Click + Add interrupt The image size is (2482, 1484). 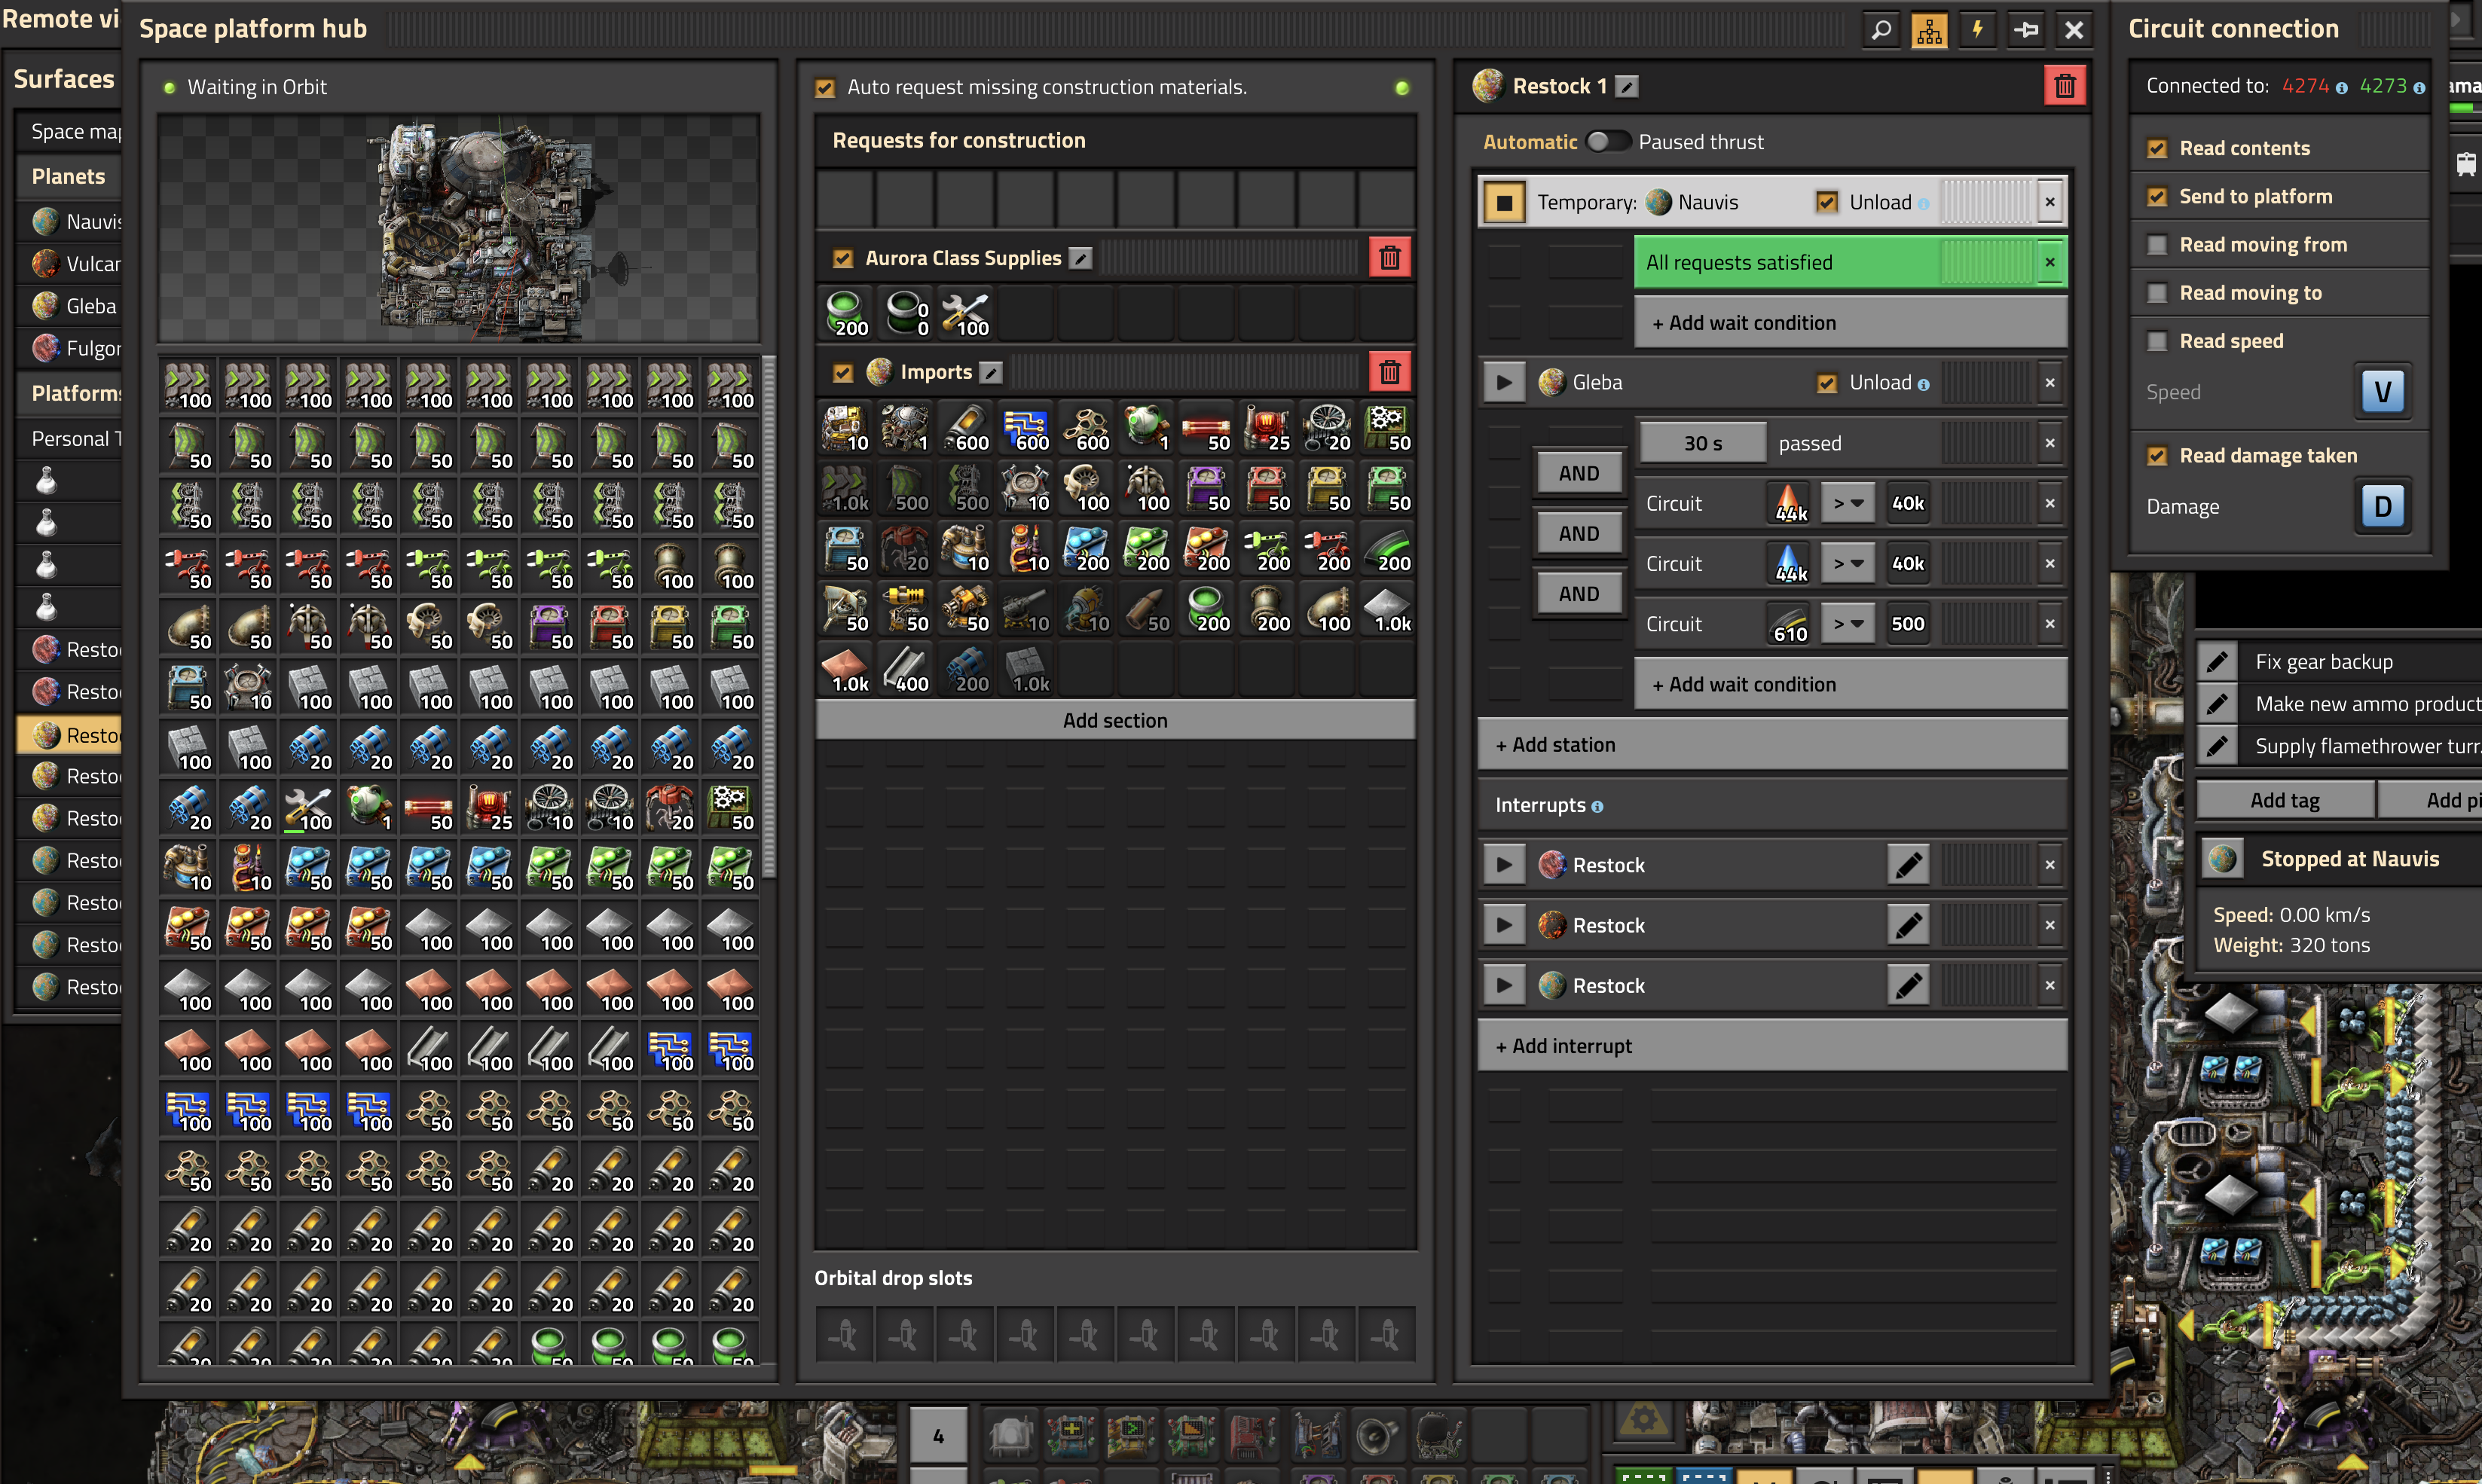click(1772, 1046)
